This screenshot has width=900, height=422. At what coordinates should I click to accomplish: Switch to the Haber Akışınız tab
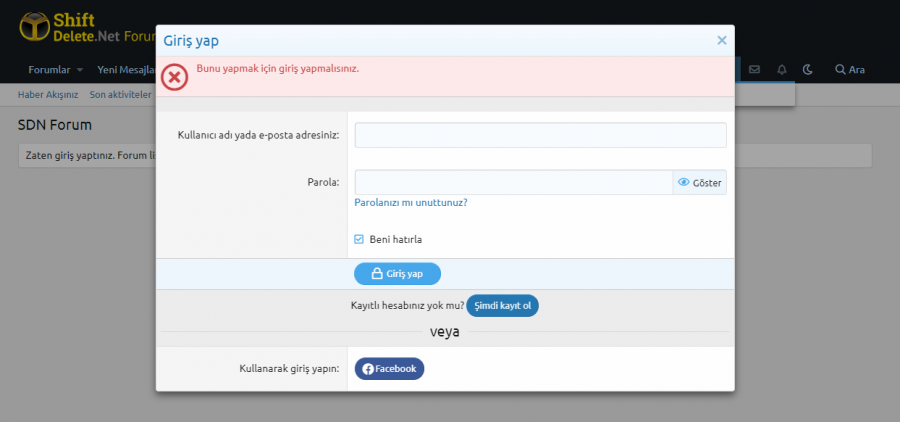point(48,95)
